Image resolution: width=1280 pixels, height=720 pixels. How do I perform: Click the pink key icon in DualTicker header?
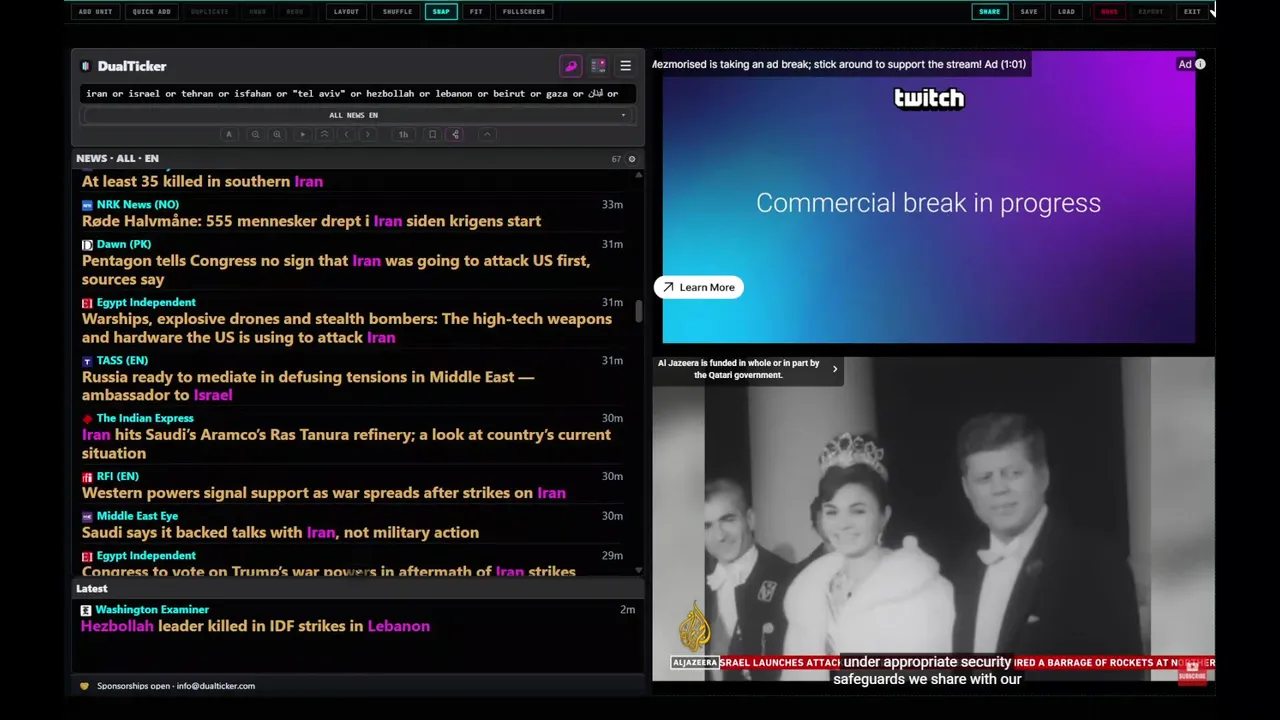(x=571, y=66)
